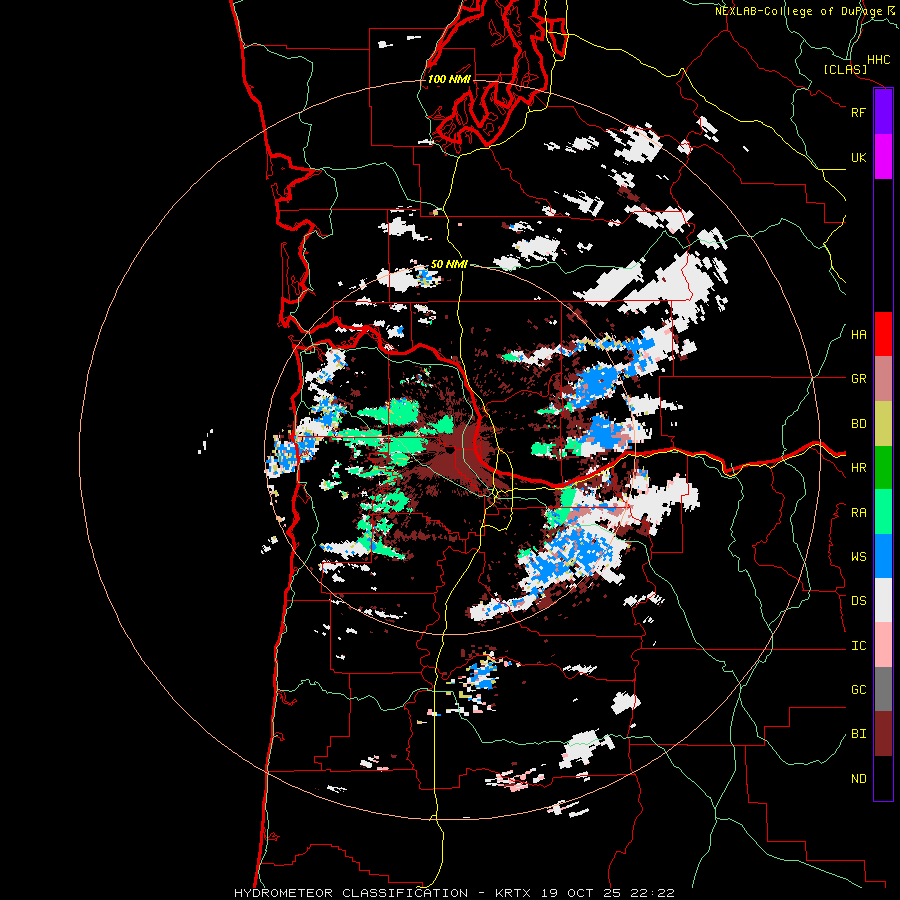
Task: Click the IC pink legend color swatch
Action: 883,645
